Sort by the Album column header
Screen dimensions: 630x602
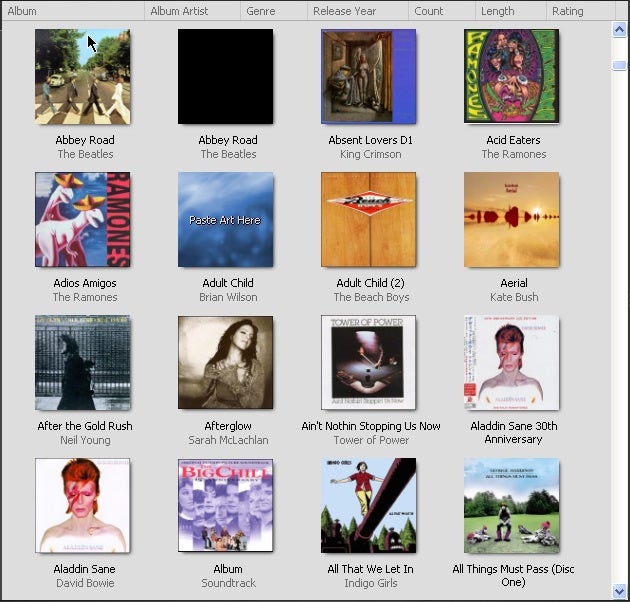pyautogui.click(x=73, y=11)
